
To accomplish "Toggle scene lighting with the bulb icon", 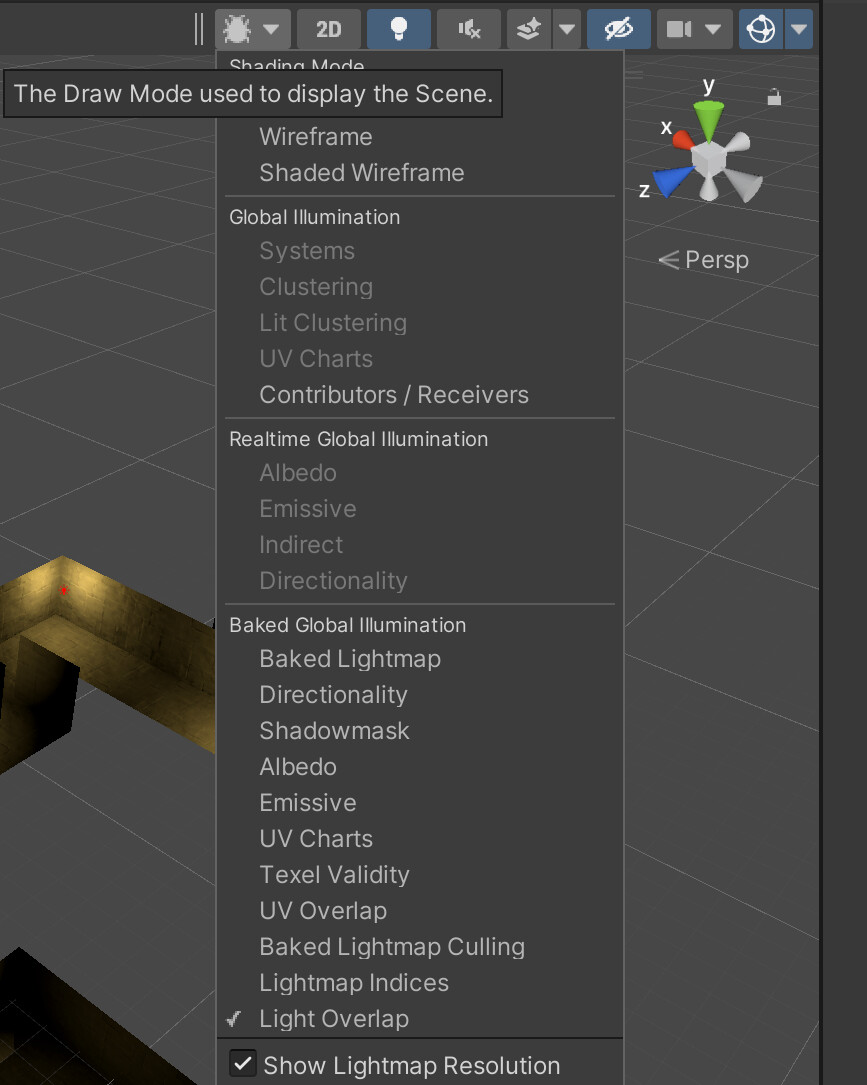I will pos(398,29).
